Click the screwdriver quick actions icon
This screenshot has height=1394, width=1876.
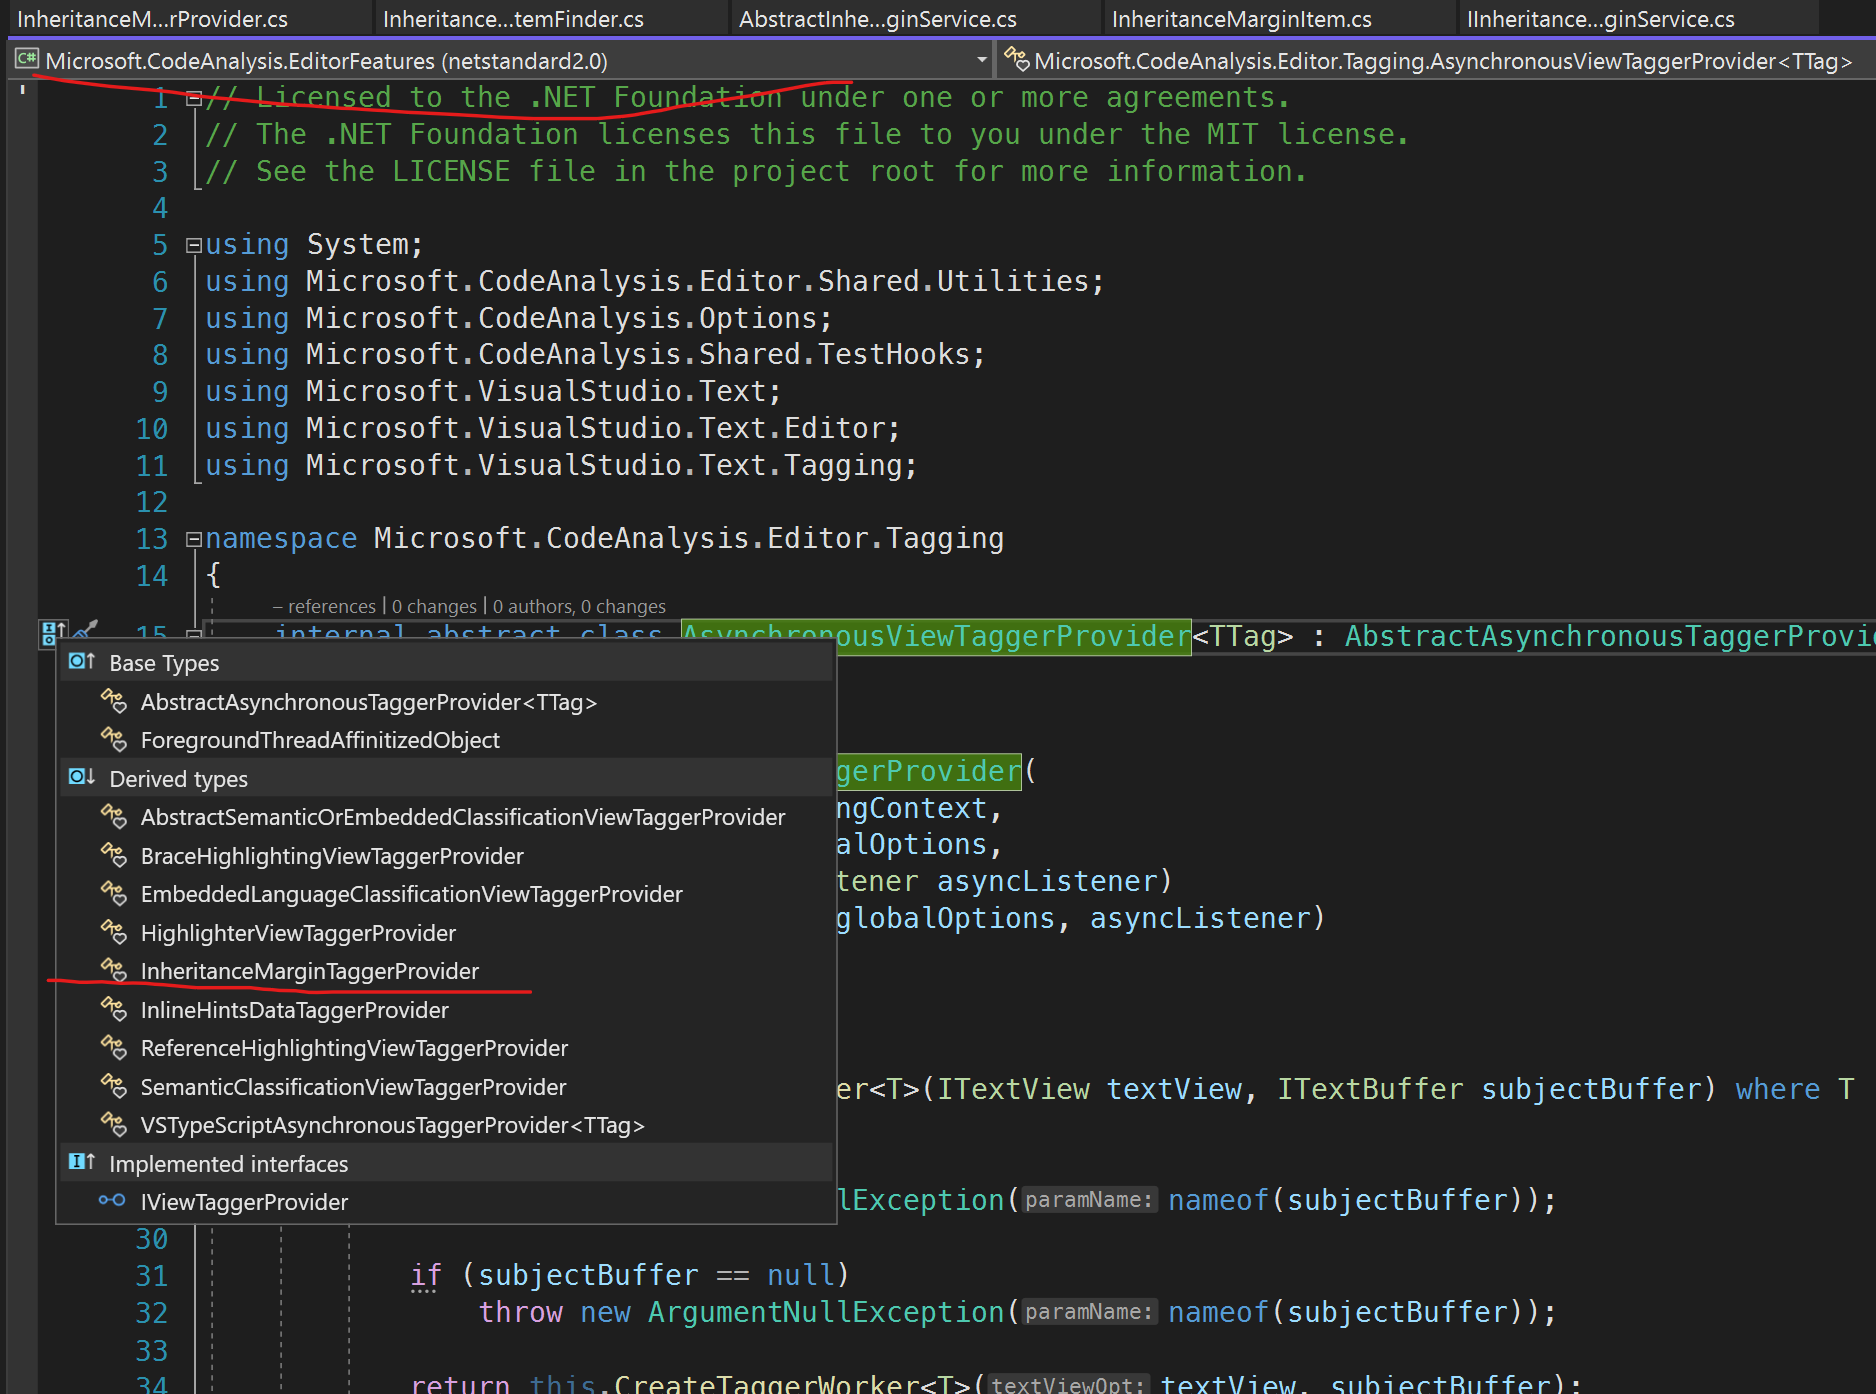86,630
